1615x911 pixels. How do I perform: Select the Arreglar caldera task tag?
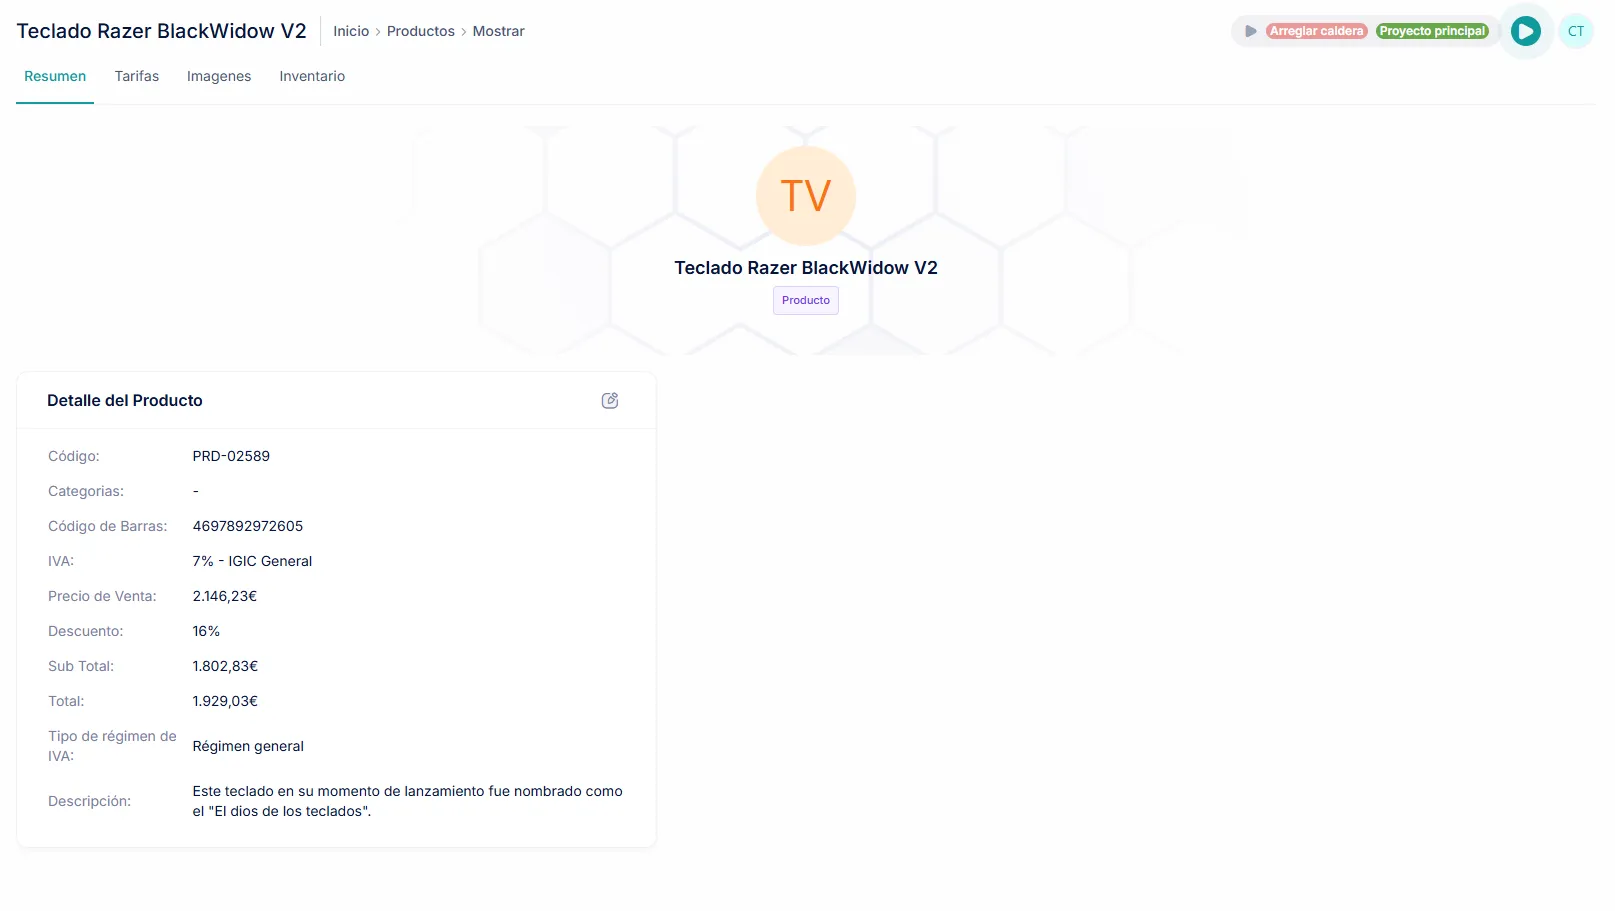point(1316,31)
